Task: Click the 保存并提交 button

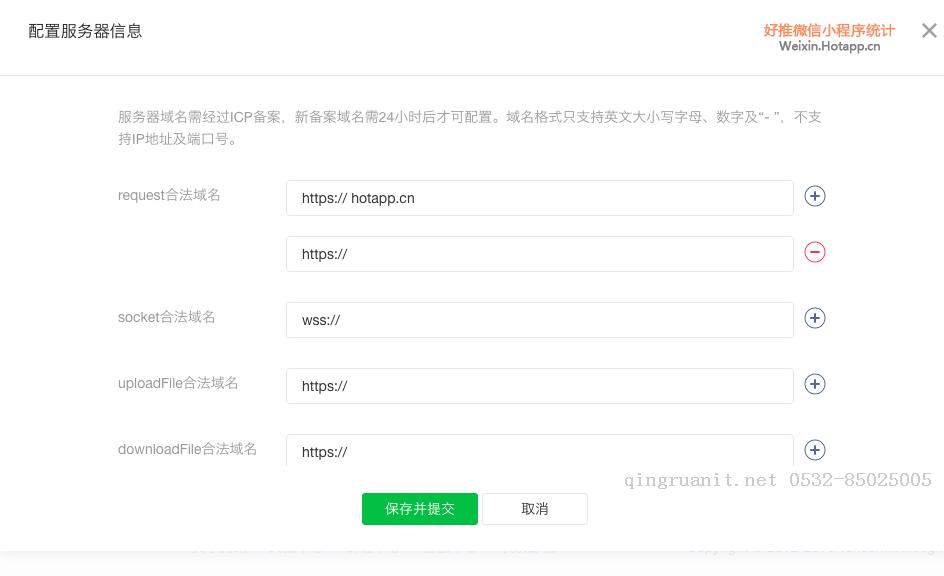Action: pyautogui.click(x=420, y=509)
